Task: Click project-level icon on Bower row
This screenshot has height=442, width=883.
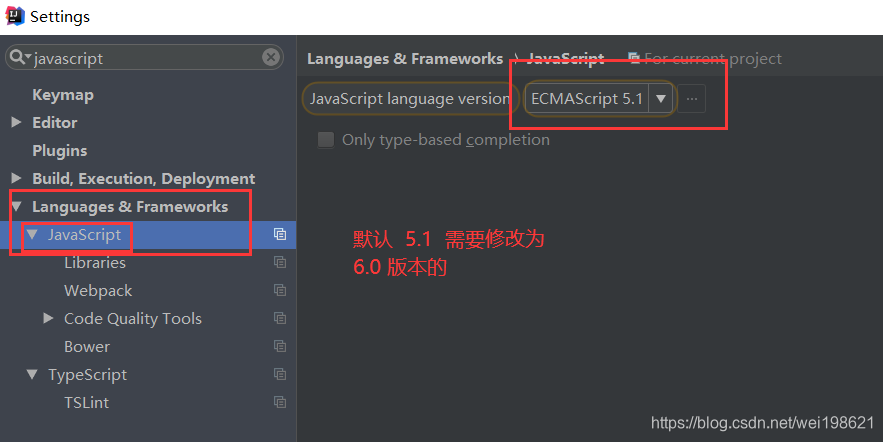Action: point(280,346)
